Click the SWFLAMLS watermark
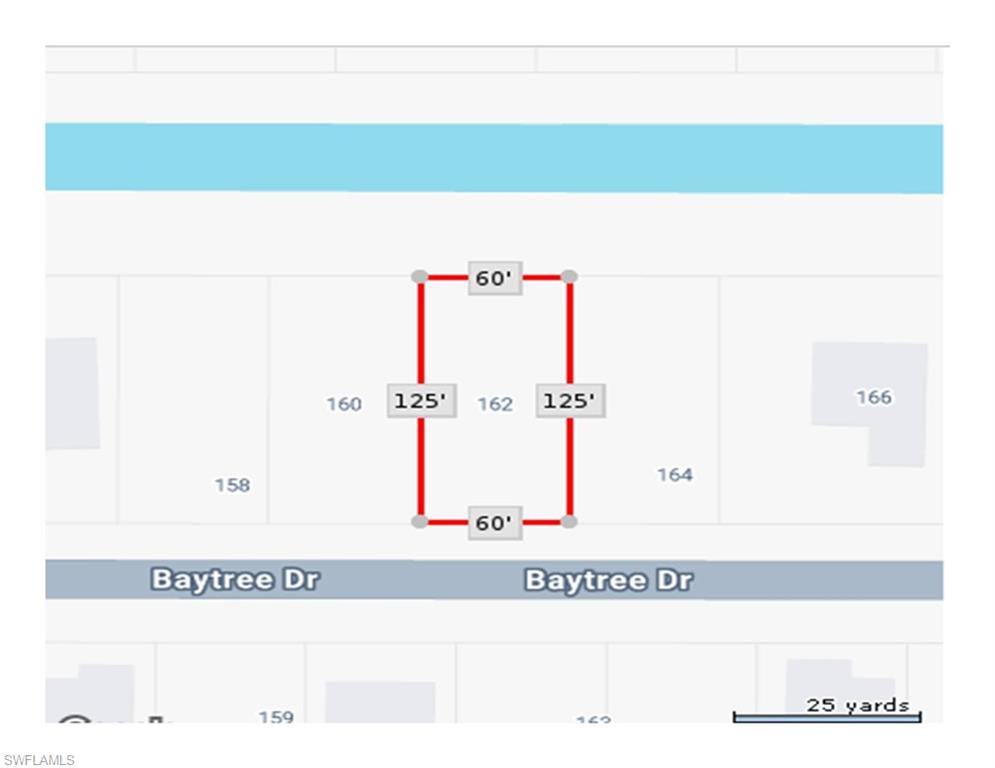Viewport: 995px width, 768px height. pyautogui.click(x=40, y=761)
